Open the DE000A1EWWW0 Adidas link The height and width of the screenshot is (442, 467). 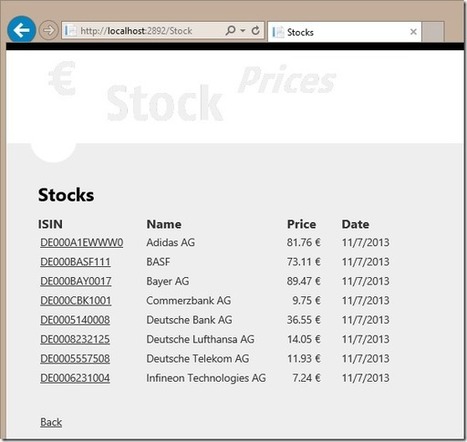82,242
